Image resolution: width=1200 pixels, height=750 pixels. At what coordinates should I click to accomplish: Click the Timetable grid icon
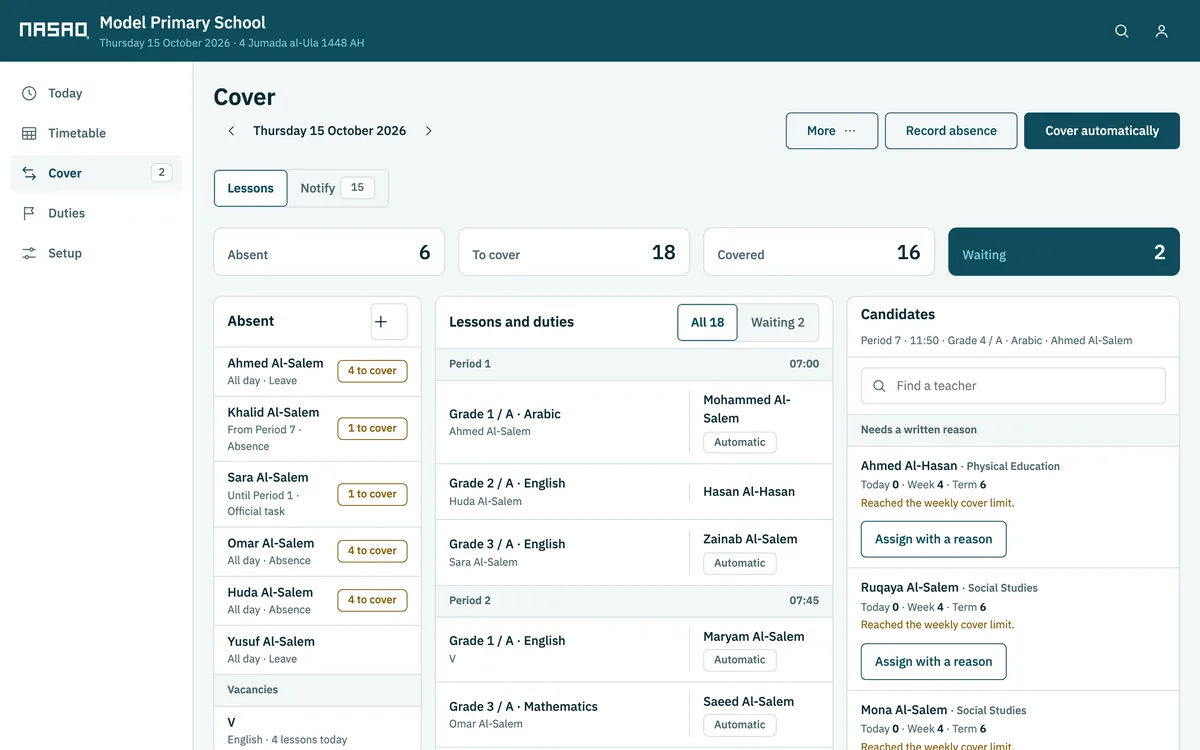click(x=29, y=133)
